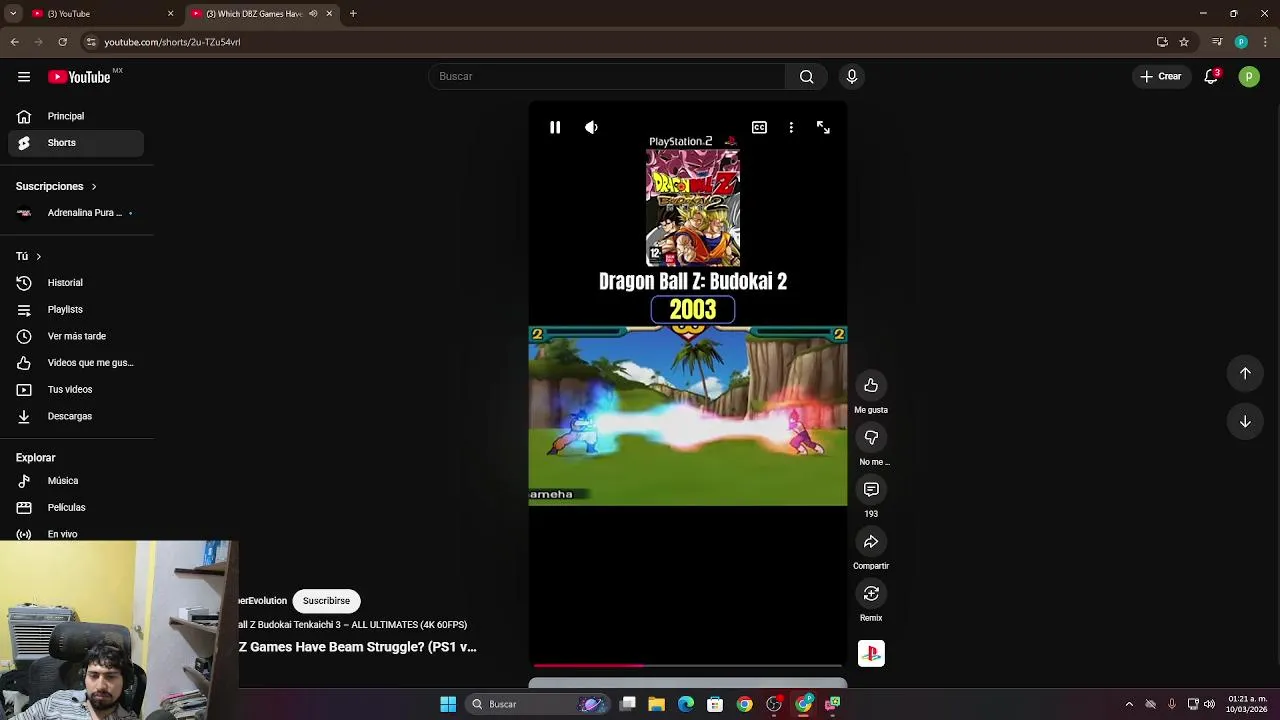Like the Short with Me gusta
Screen dimensions: 1280x720
871,385
